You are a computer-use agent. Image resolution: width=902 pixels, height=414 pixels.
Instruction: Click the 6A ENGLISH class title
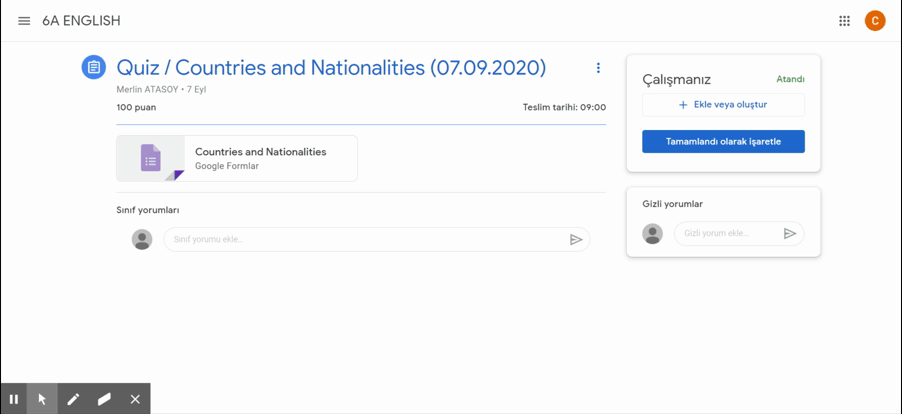point(81,21)
